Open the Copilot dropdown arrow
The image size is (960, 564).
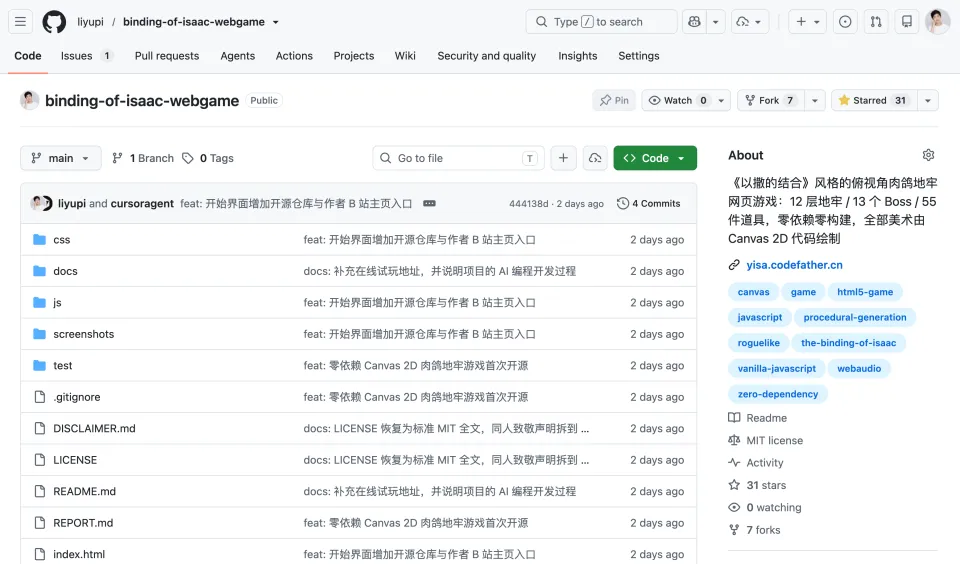(716, 22)
